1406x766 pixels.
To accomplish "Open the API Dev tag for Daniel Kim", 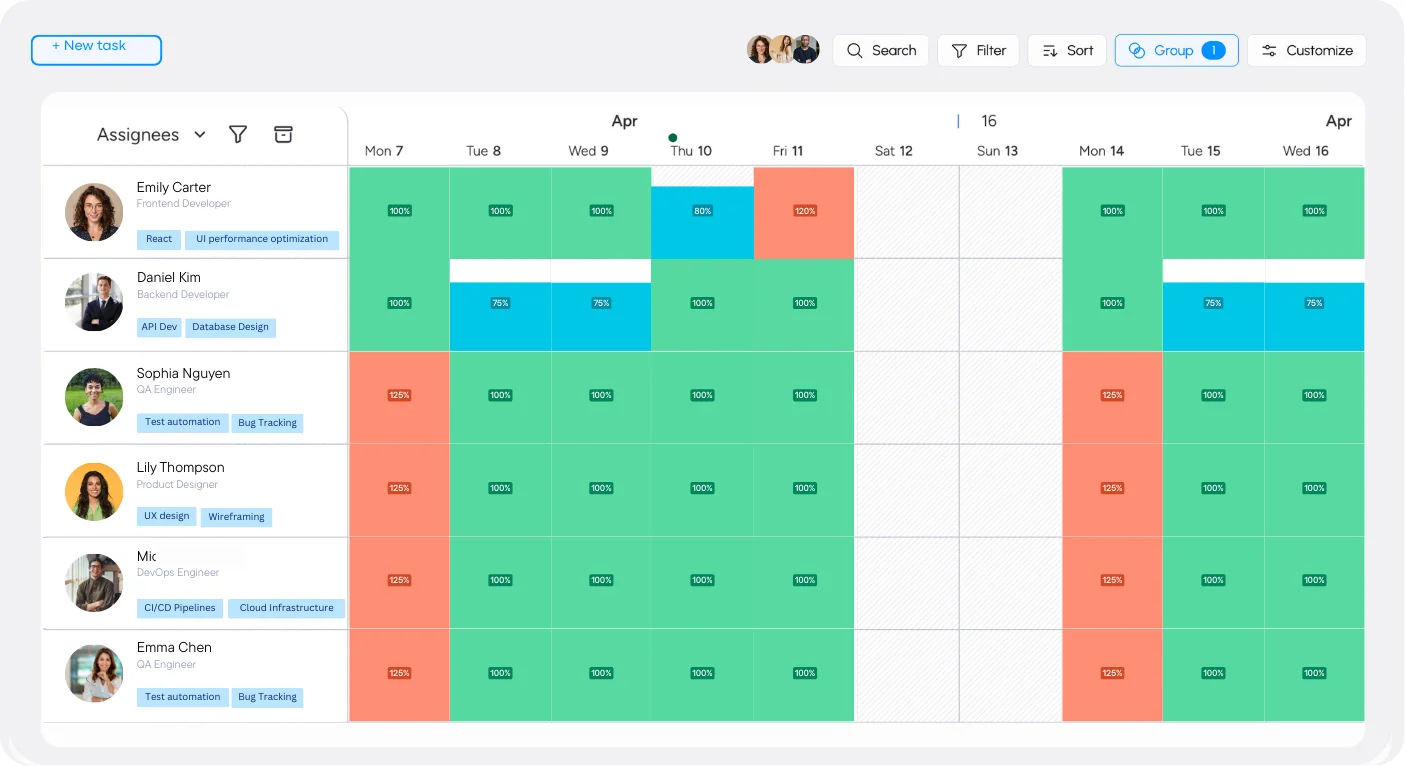I will (x=158, y=327).
